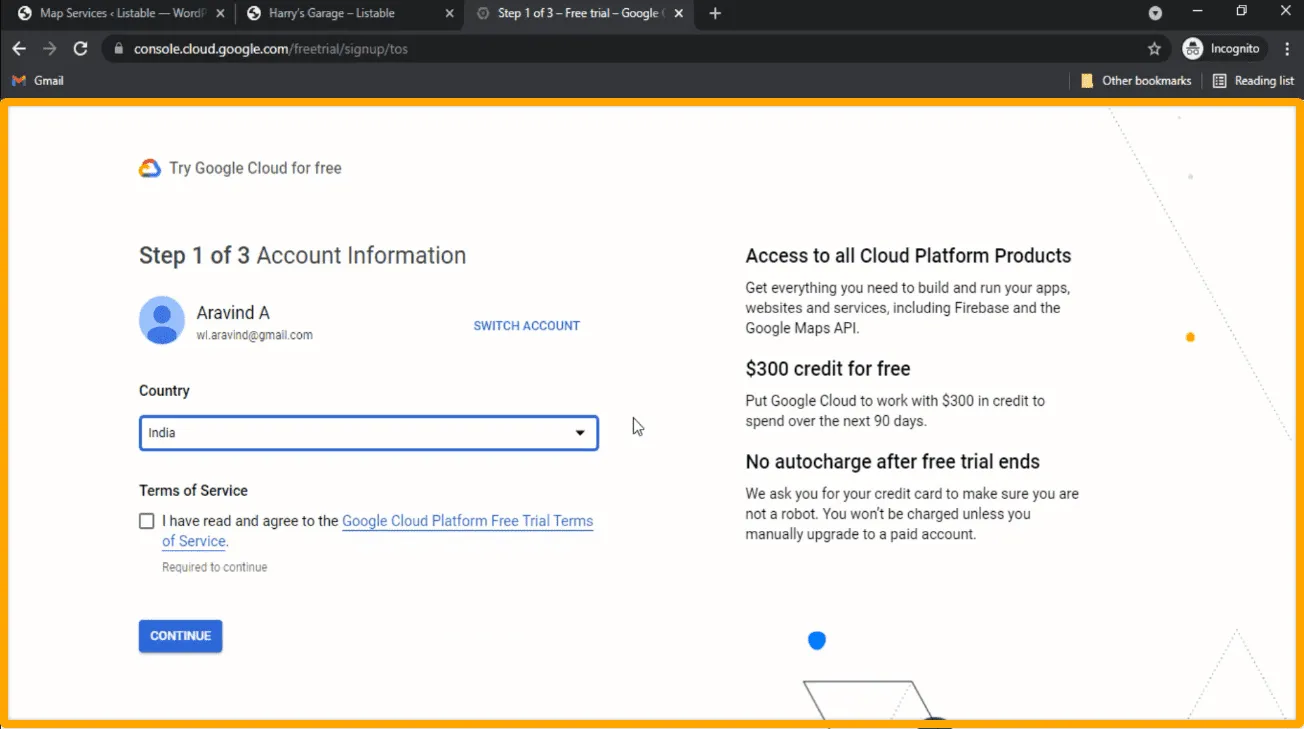
Task: Open the tab search dropdown arrow
Action: pyautogui.click(x=1155, y=14)
